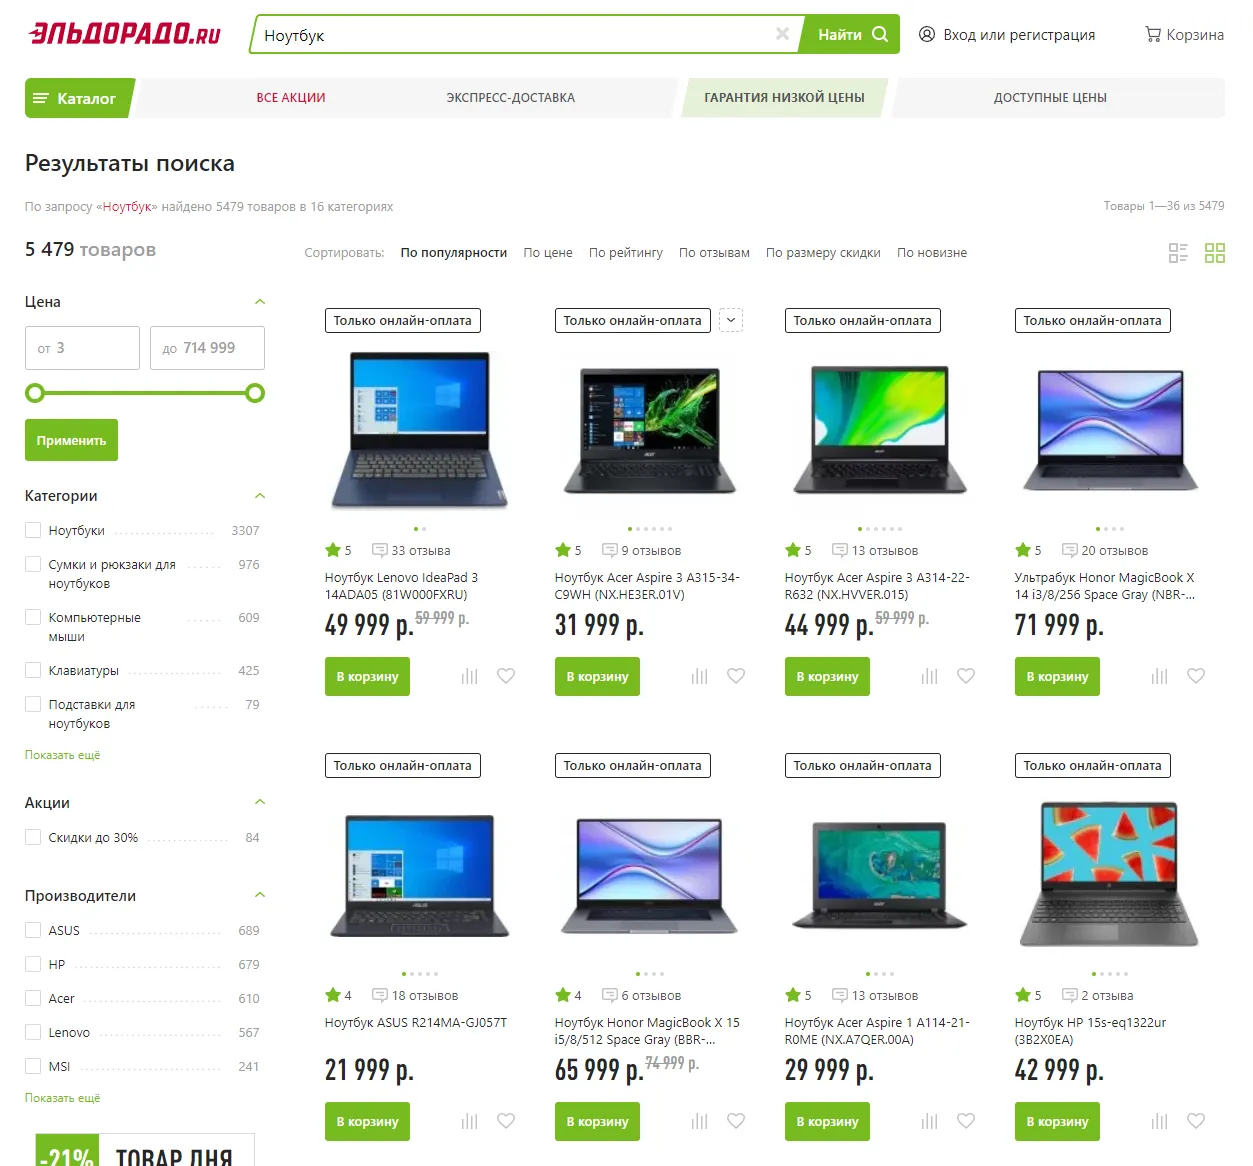Clear the search field with the X icon
This screenshot has height=1166, width=1253.
click(x=782, y=34)
